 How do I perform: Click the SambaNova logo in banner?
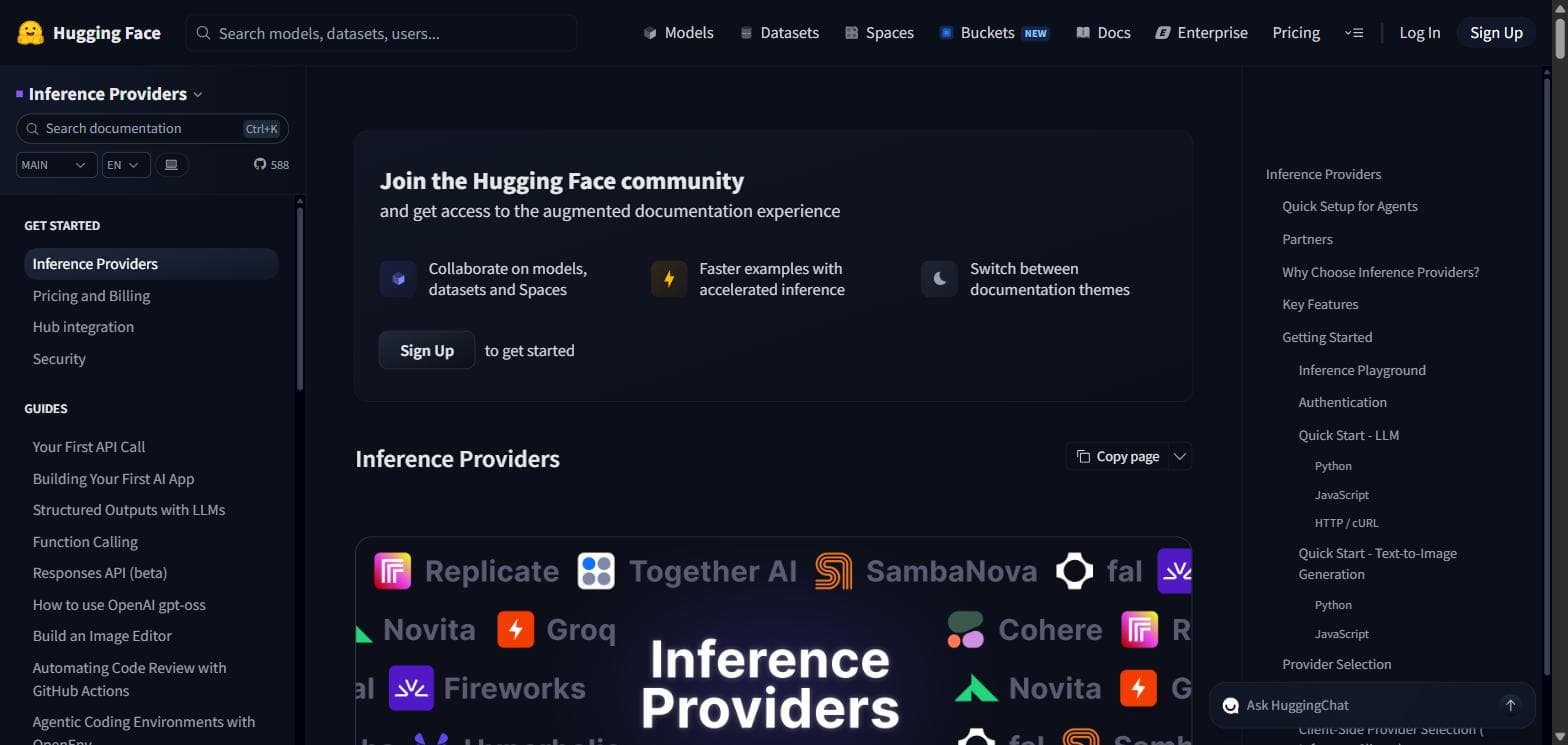pyautogui.click(x=834, y=571)
